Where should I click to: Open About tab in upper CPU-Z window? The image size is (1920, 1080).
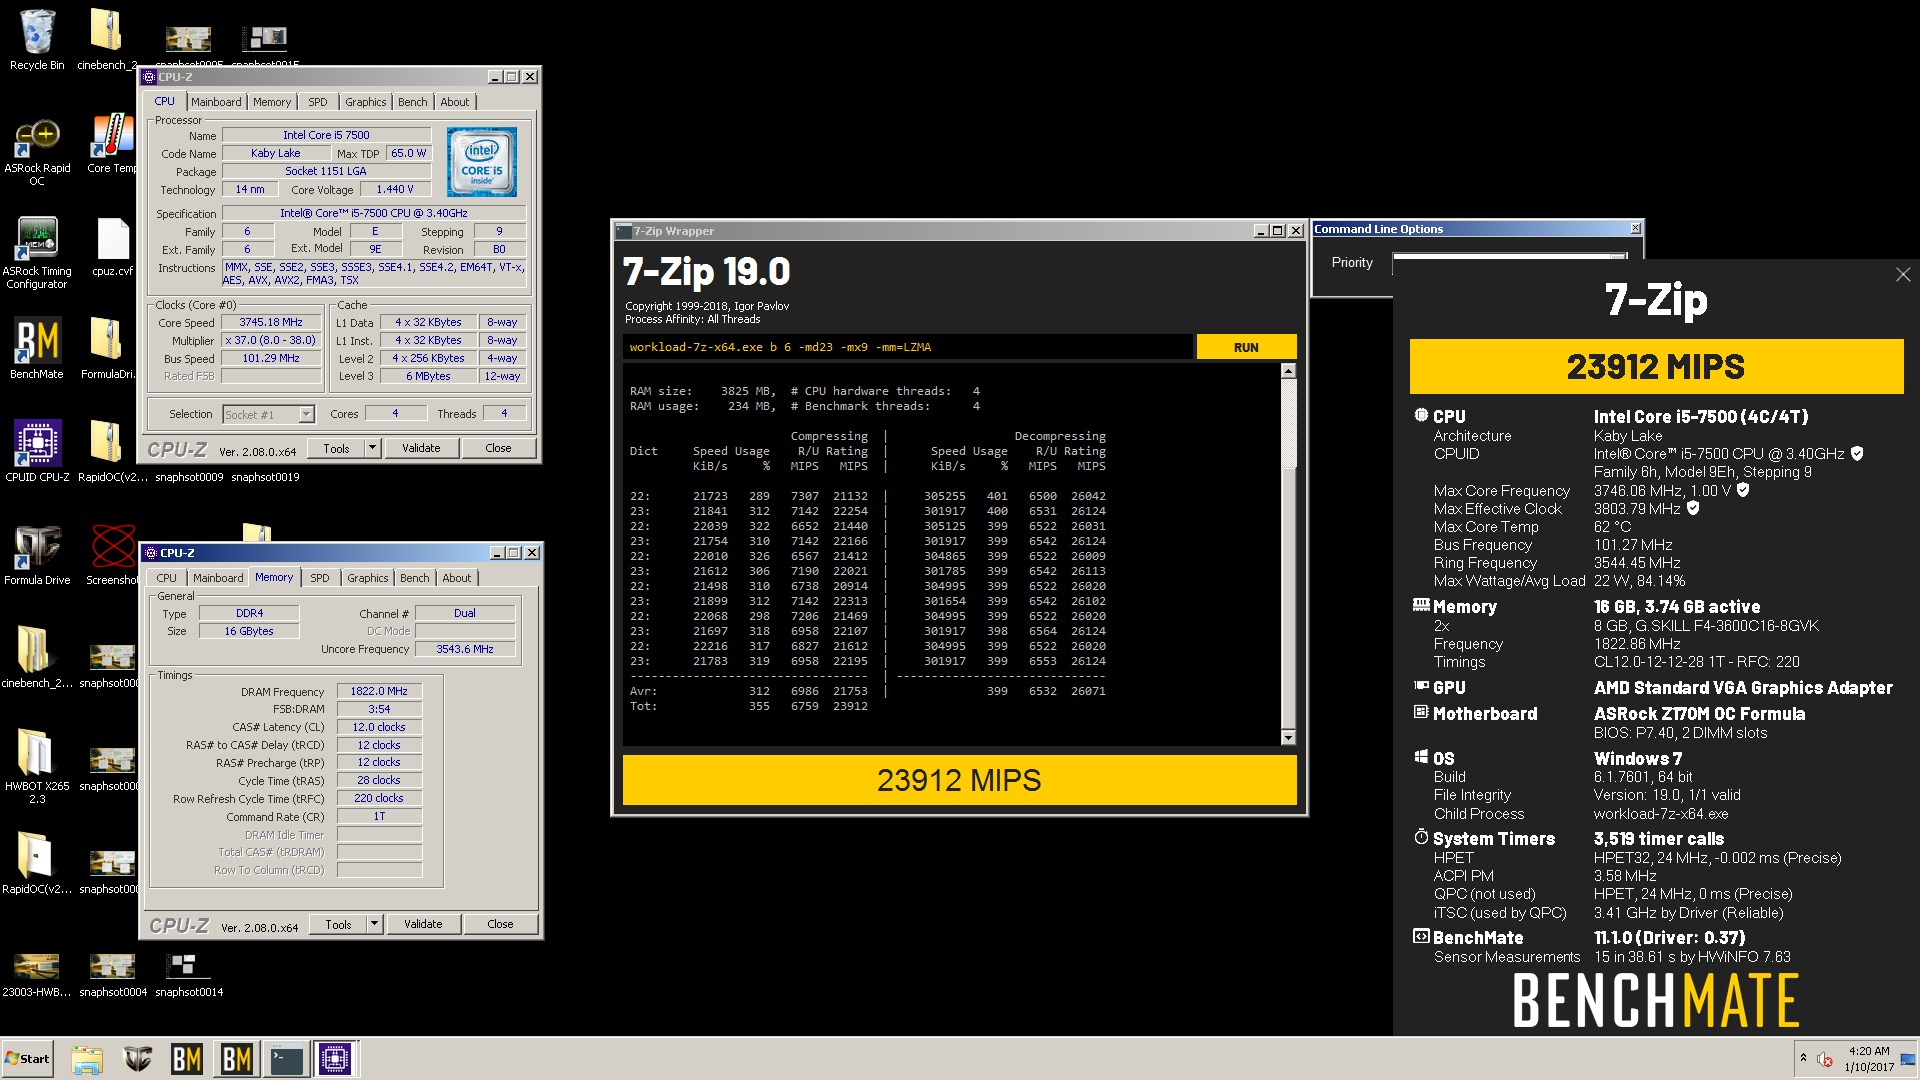tap(455, 102)
